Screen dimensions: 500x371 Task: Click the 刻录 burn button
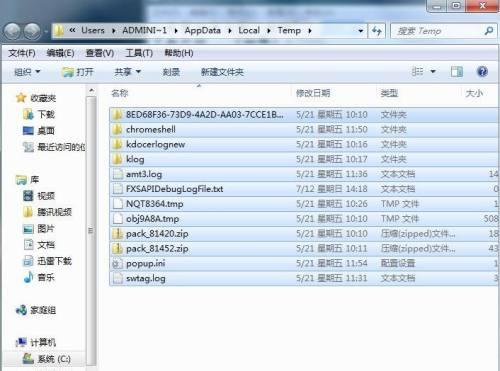point(171,72)
